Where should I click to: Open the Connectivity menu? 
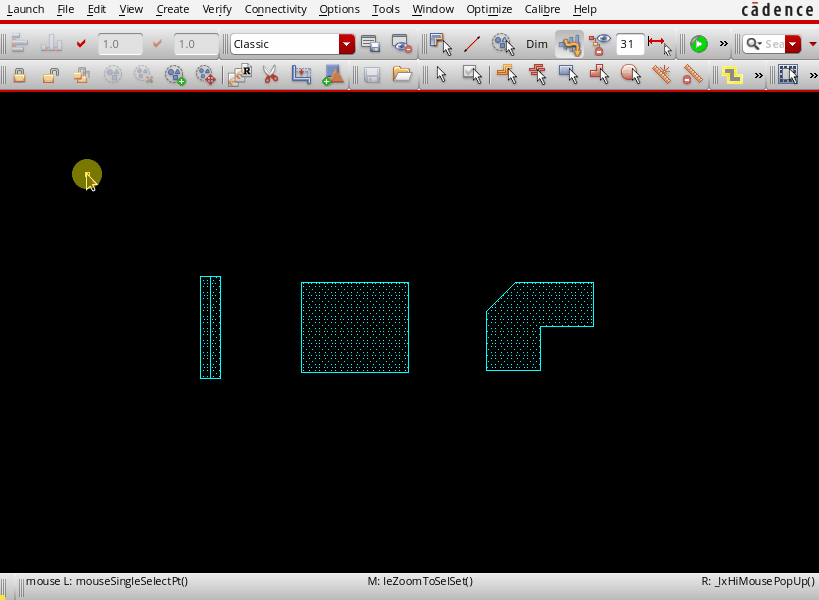(x=275, y=9)
